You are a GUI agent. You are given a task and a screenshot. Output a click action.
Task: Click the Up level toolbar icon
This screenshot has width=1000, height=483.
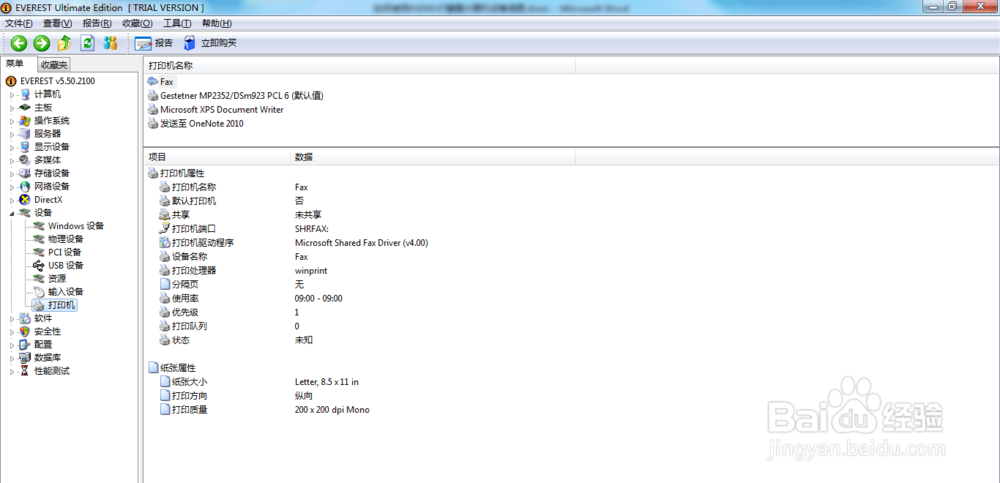[64, 43]
